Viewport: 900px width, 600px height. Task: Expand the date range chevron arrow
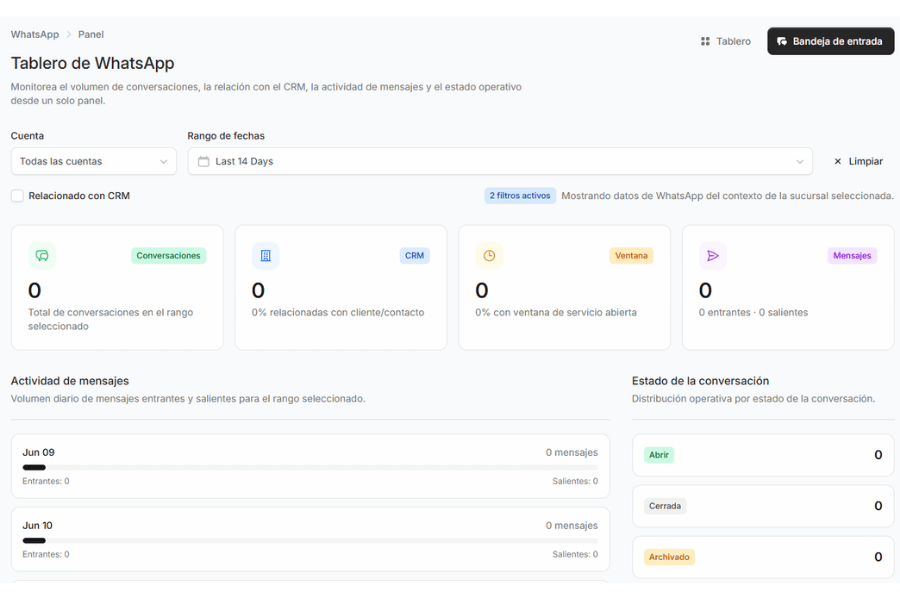pos(800,161)
